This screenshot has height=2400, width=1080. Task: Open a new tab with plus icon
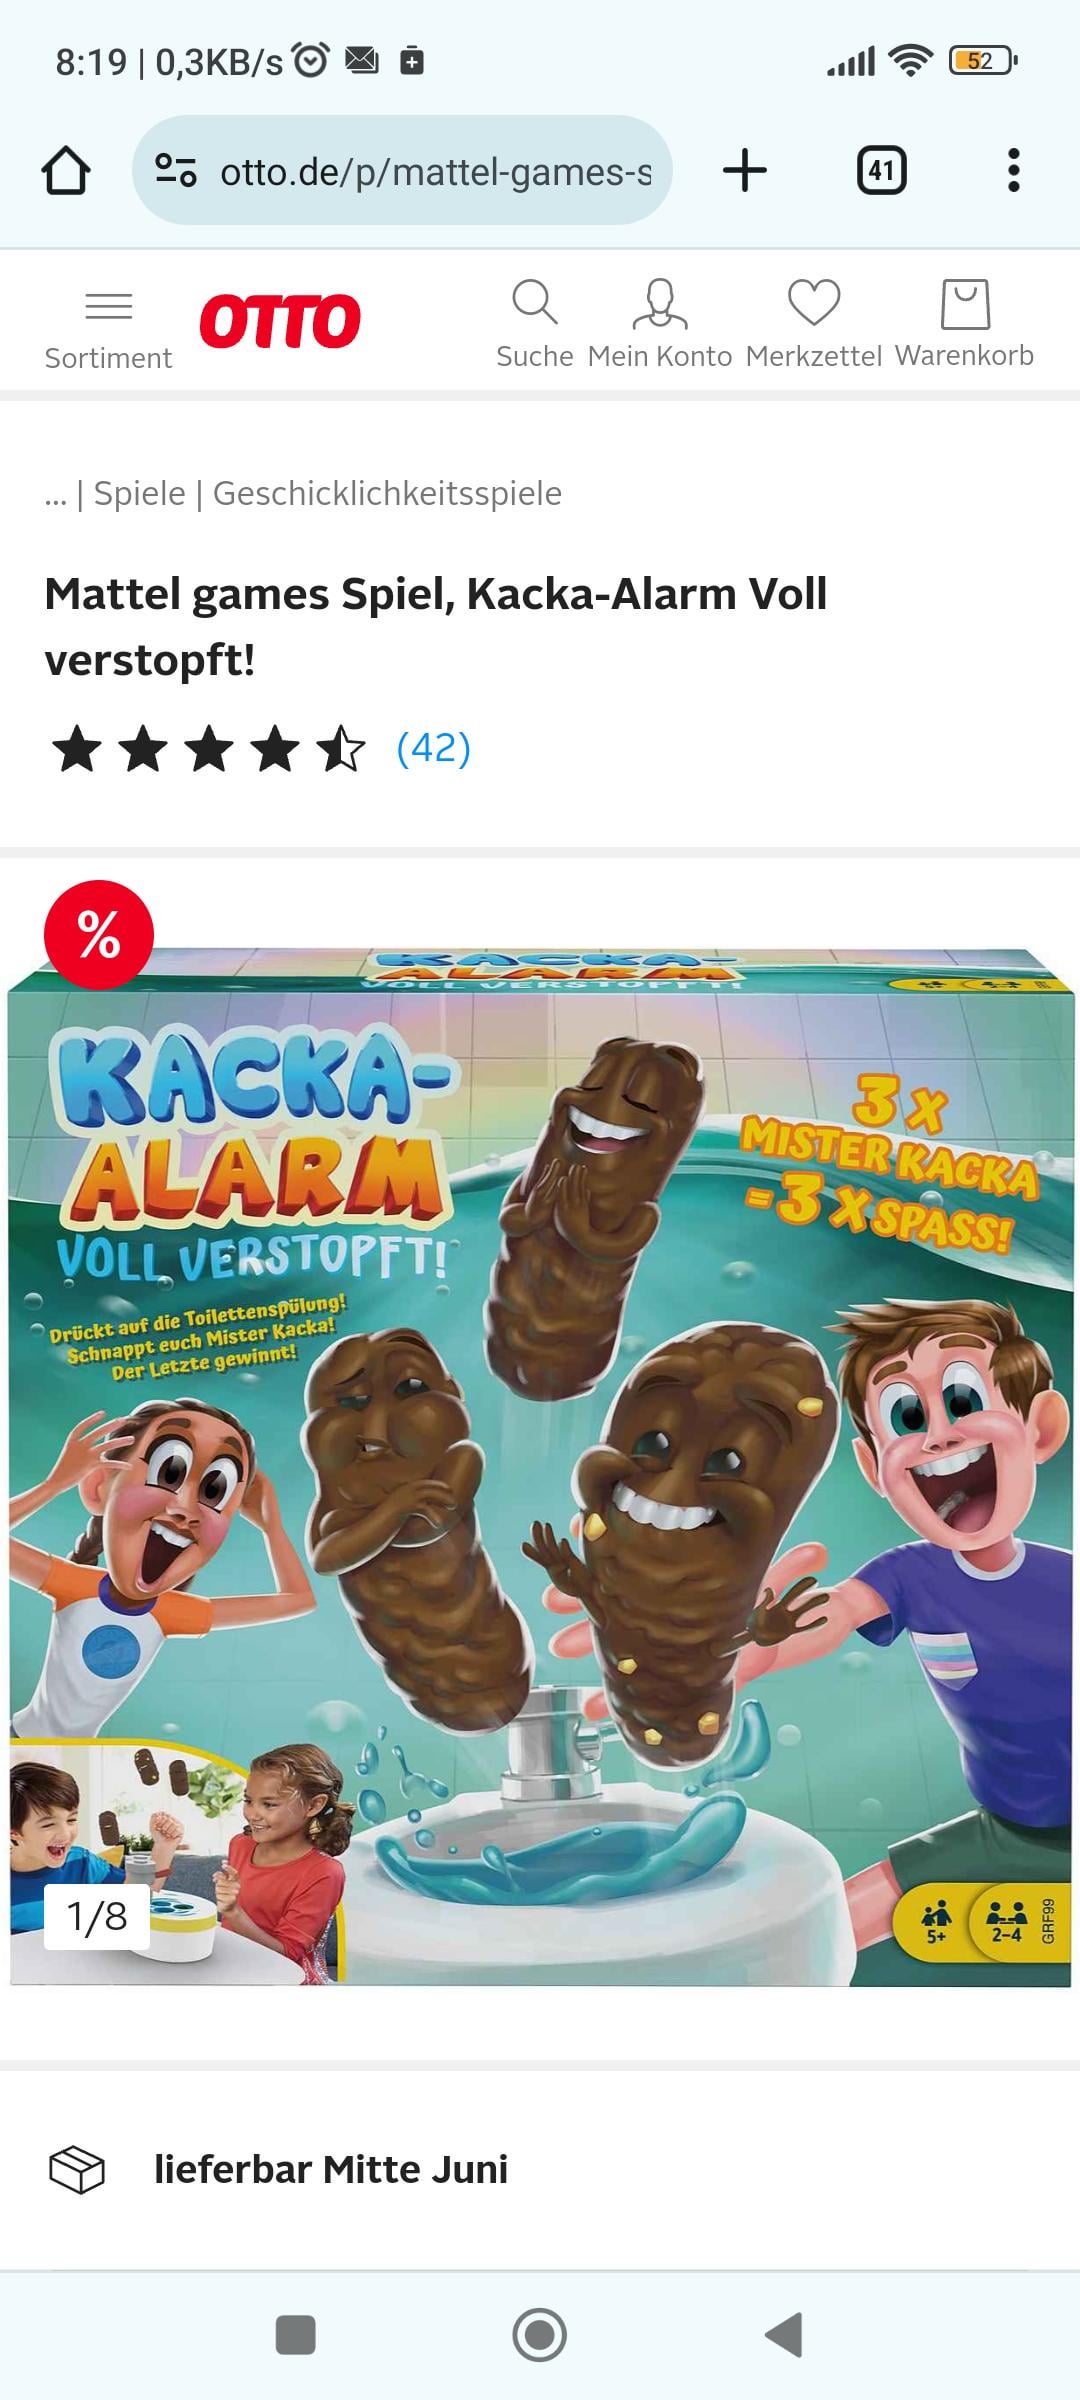(x=745, y=170)
